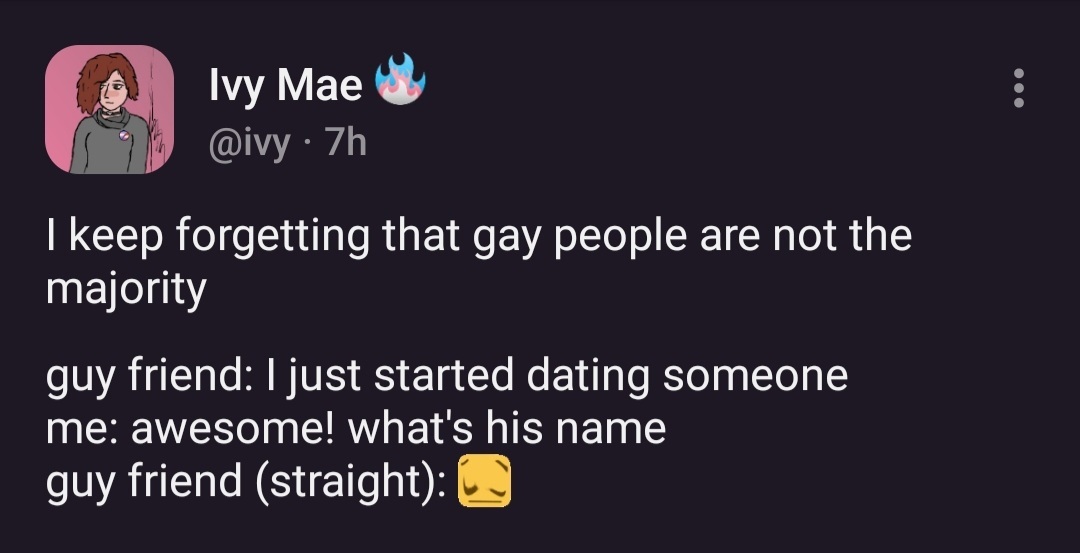The height and width of the screenshot is (553, 1080).
Task: Click the dot separator before 7h
Action: tap(307, 145)
